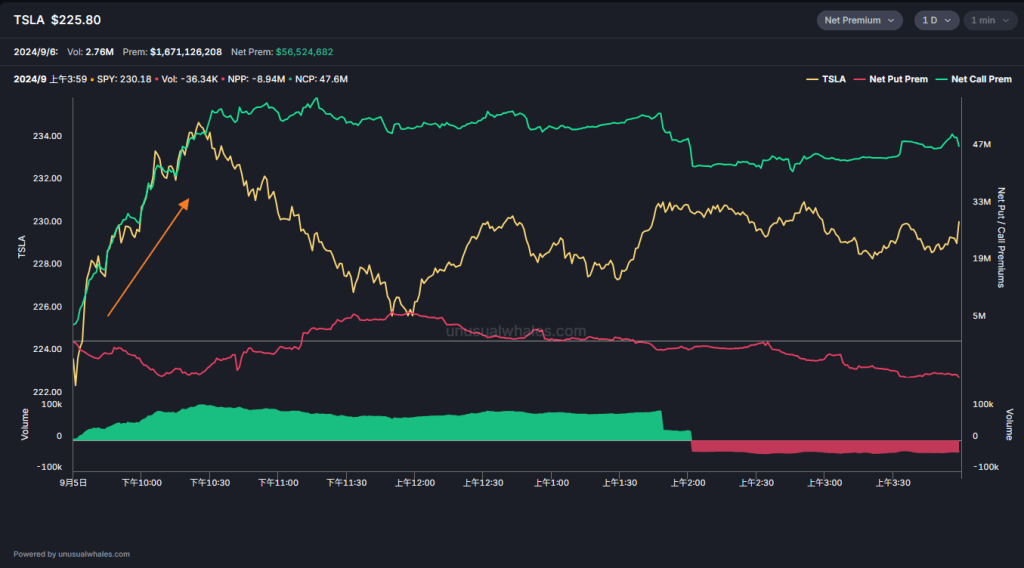Image resolution: width=1024 pixels, height=568 pixels.
Task: Select the 下午10:30 time axis label
Action: (x=209, y=482)
